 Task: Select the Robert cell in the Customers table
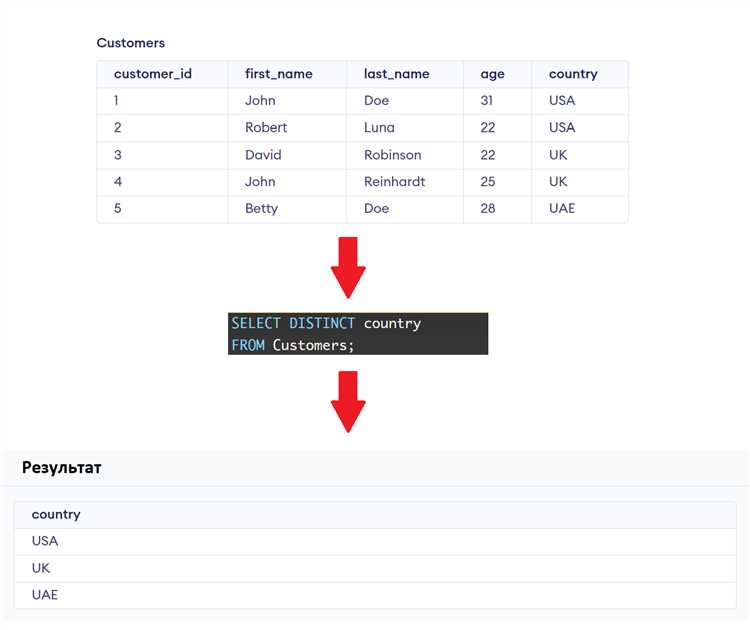pyautogui.click(x=266, y=128)
